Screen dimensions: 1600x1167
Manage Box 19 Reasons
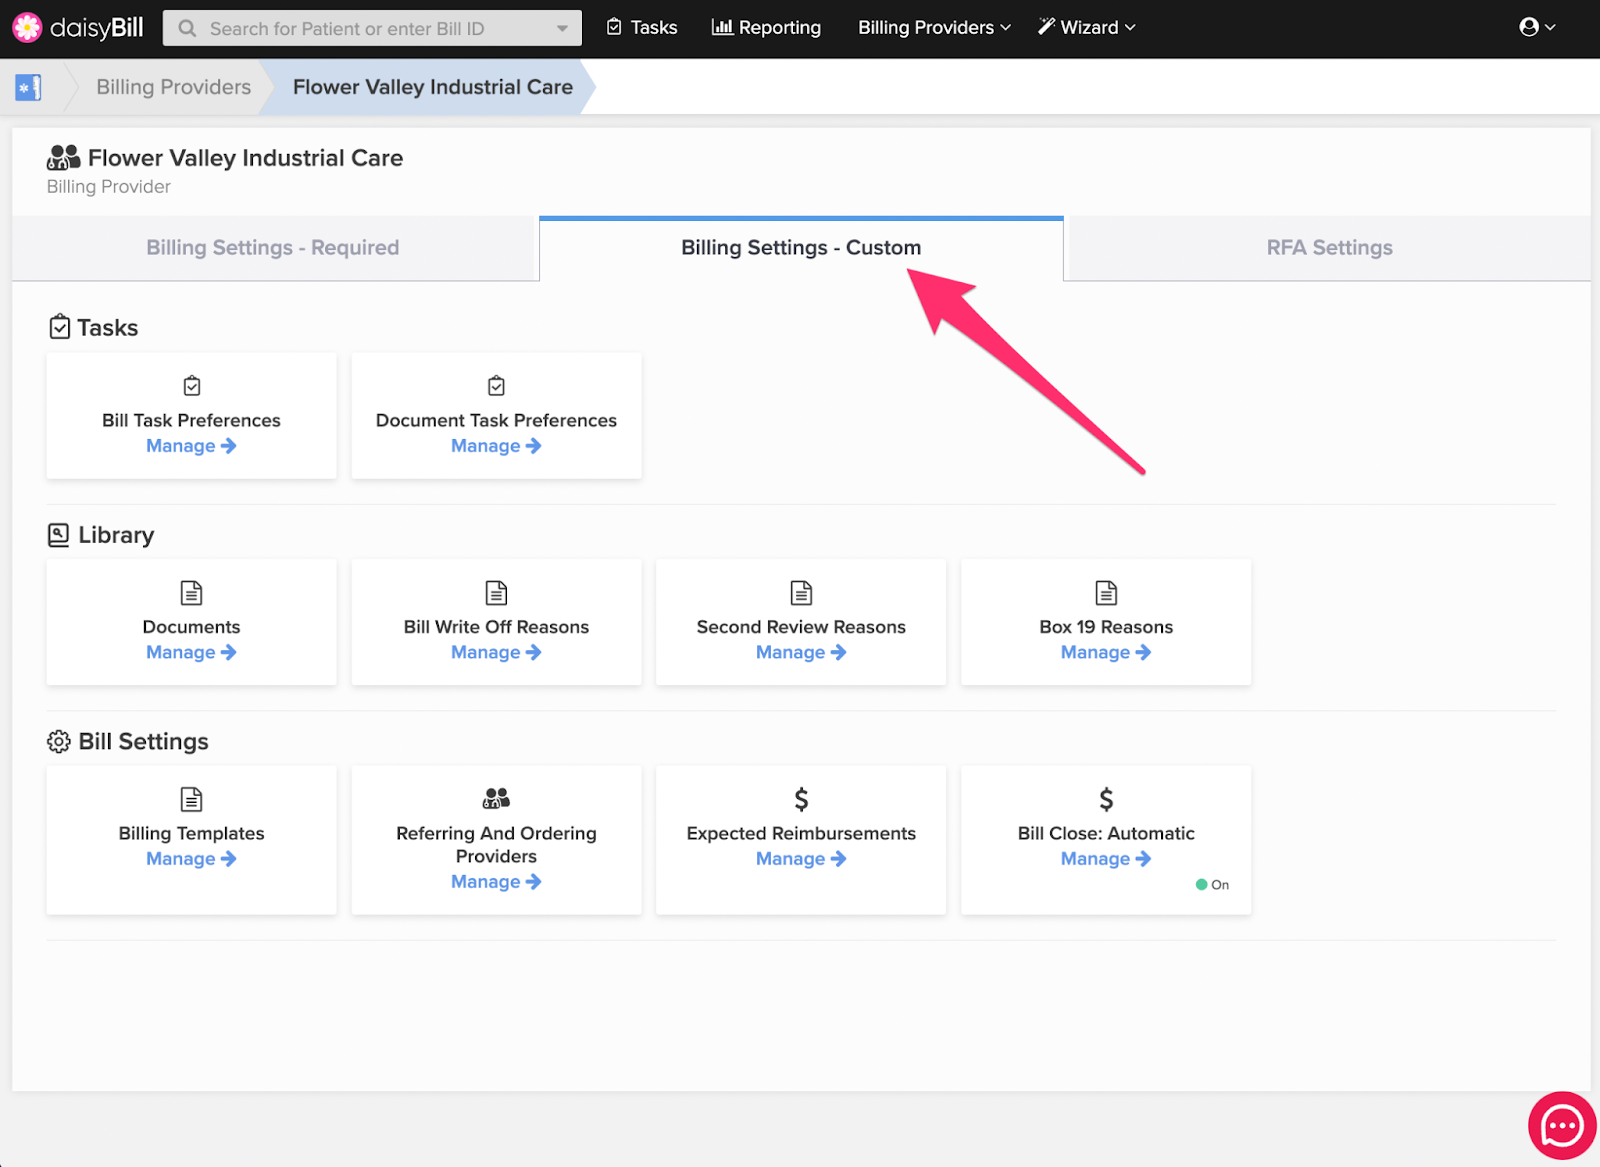[x=1106, y=652]
